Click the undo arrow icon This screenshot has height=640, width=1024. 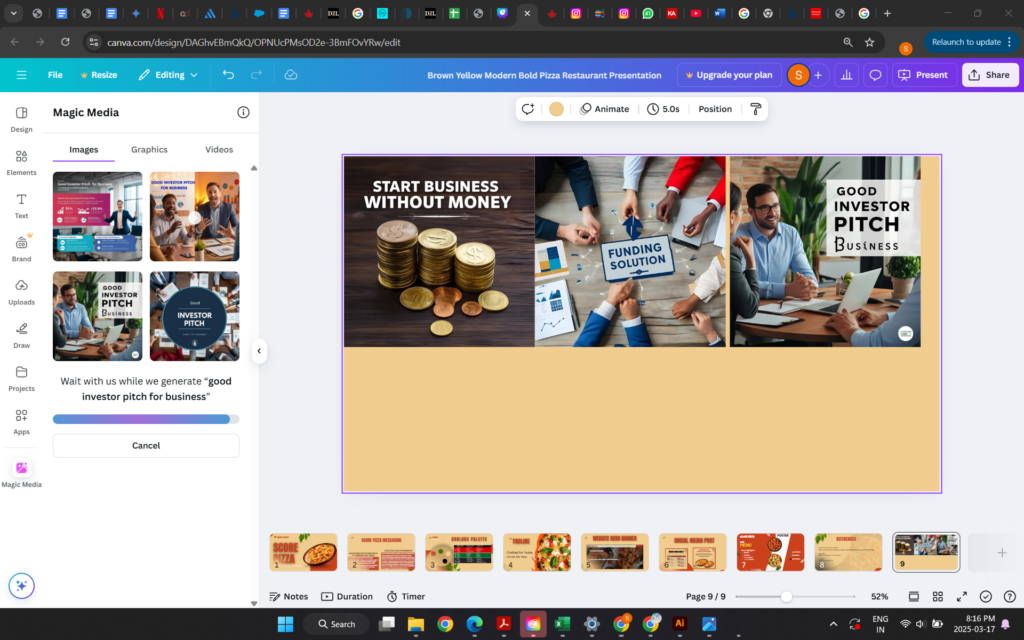(x=229, y=75)
